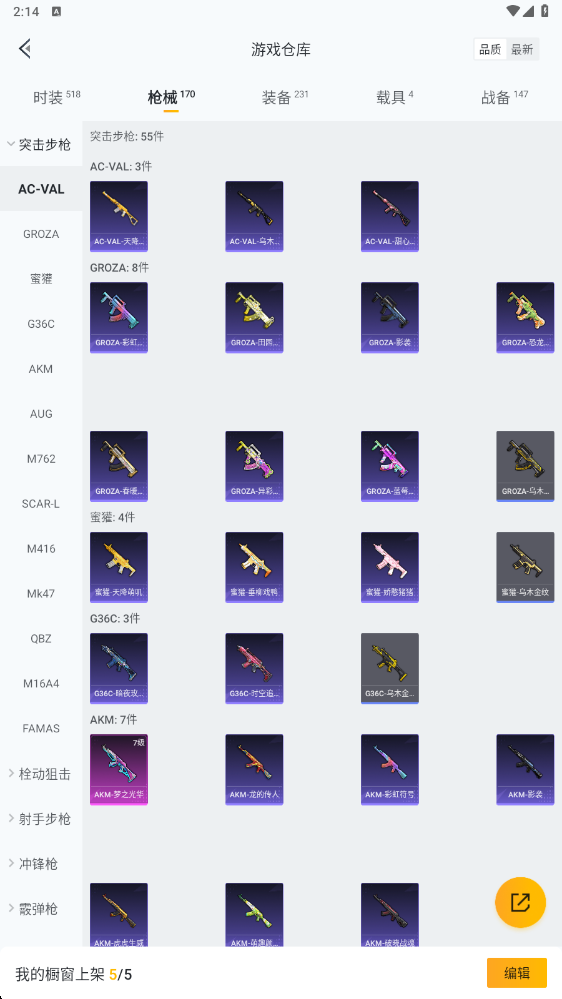Collapse the 突击步枪 category
This screenshot has width=562, height=999.
click(41, 144)
